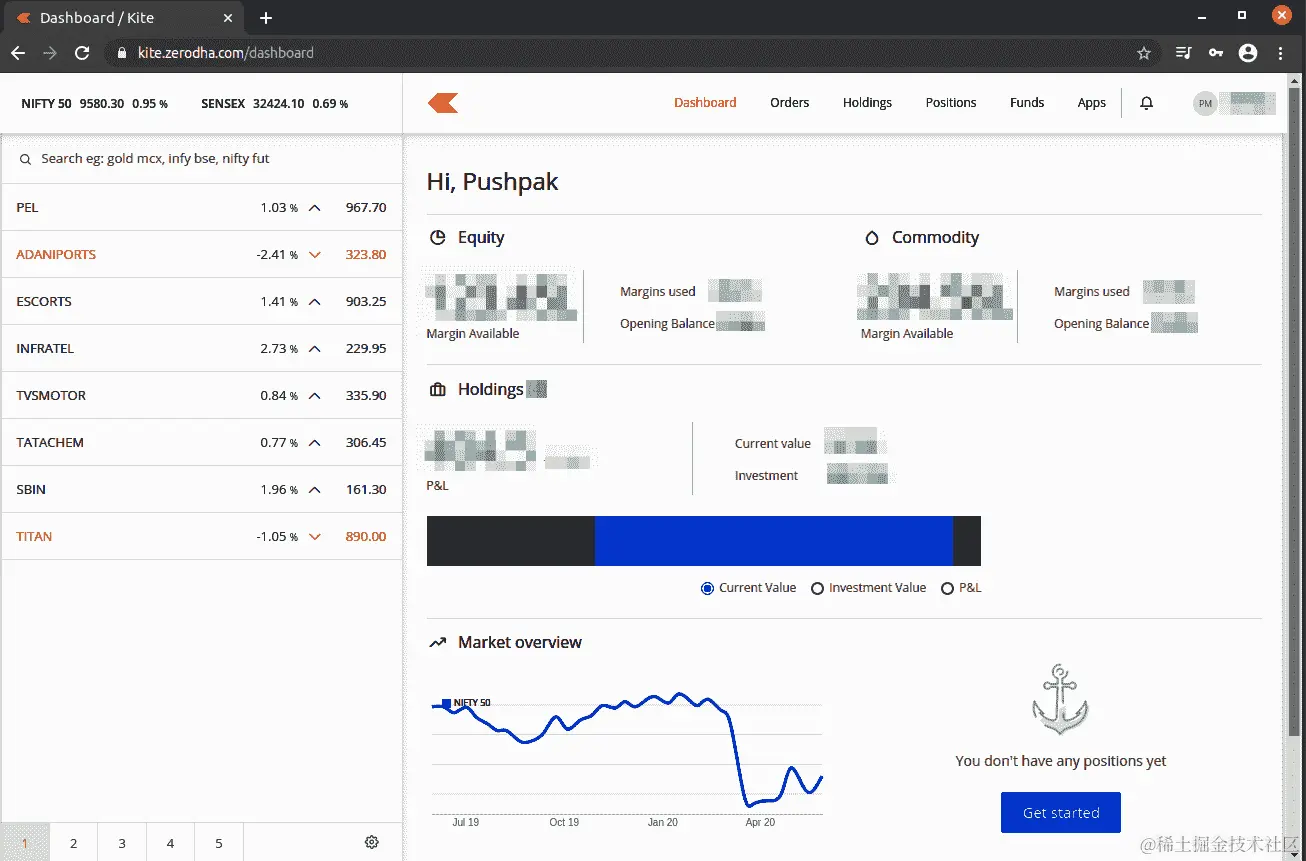Screen dimensions: 1306x861
Task: Switch to marketwatch tab 4
Action: coord(170,842)
